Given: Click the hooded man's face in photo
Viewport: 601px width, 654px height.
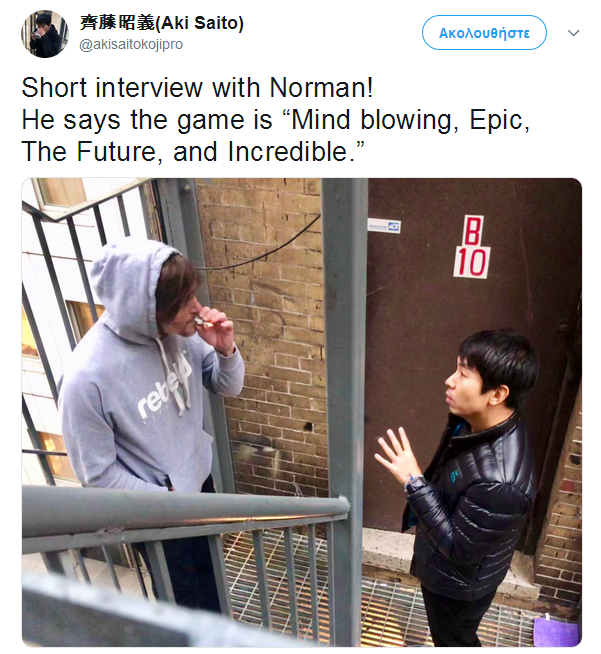Looking at the screenshot, I should click(x=181, y=297).
